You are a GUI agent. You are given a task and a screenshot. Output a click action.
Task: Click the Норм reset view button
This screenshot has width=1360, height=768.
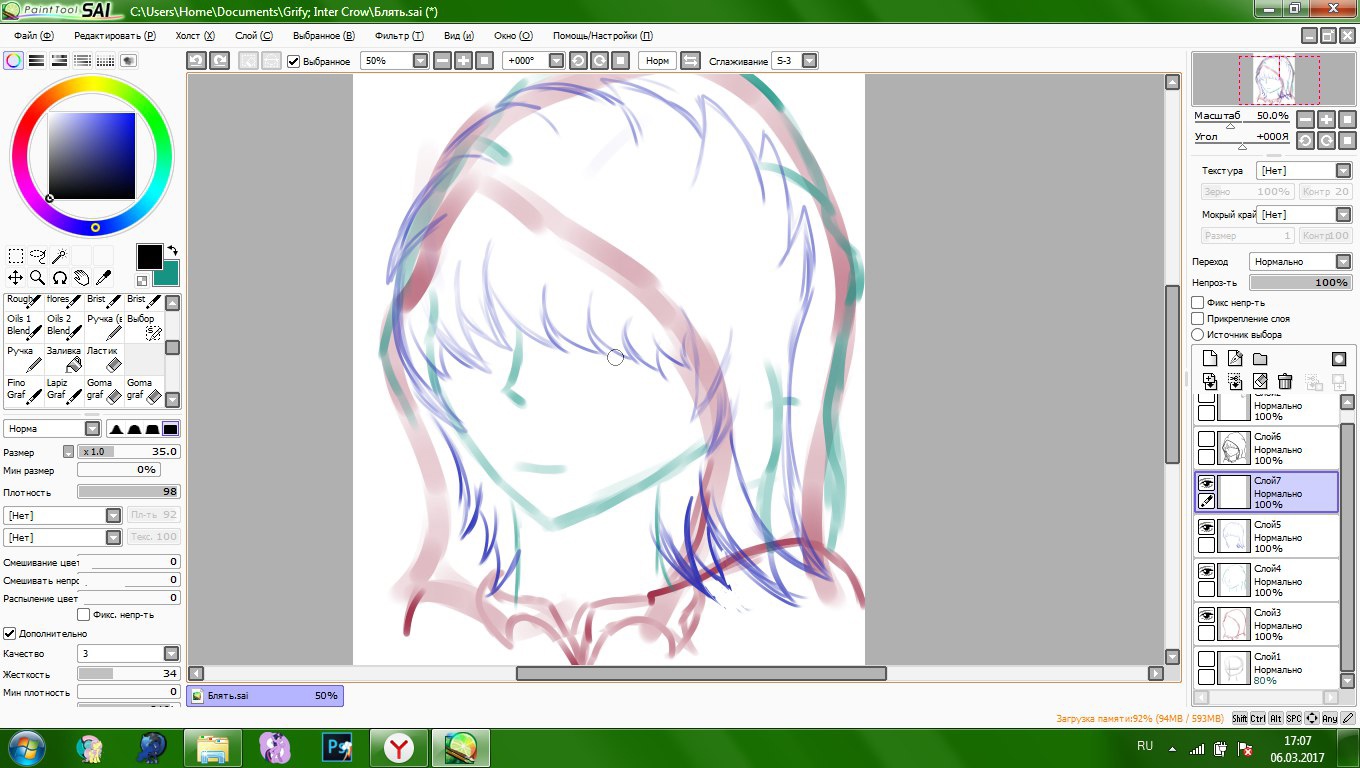657,61
